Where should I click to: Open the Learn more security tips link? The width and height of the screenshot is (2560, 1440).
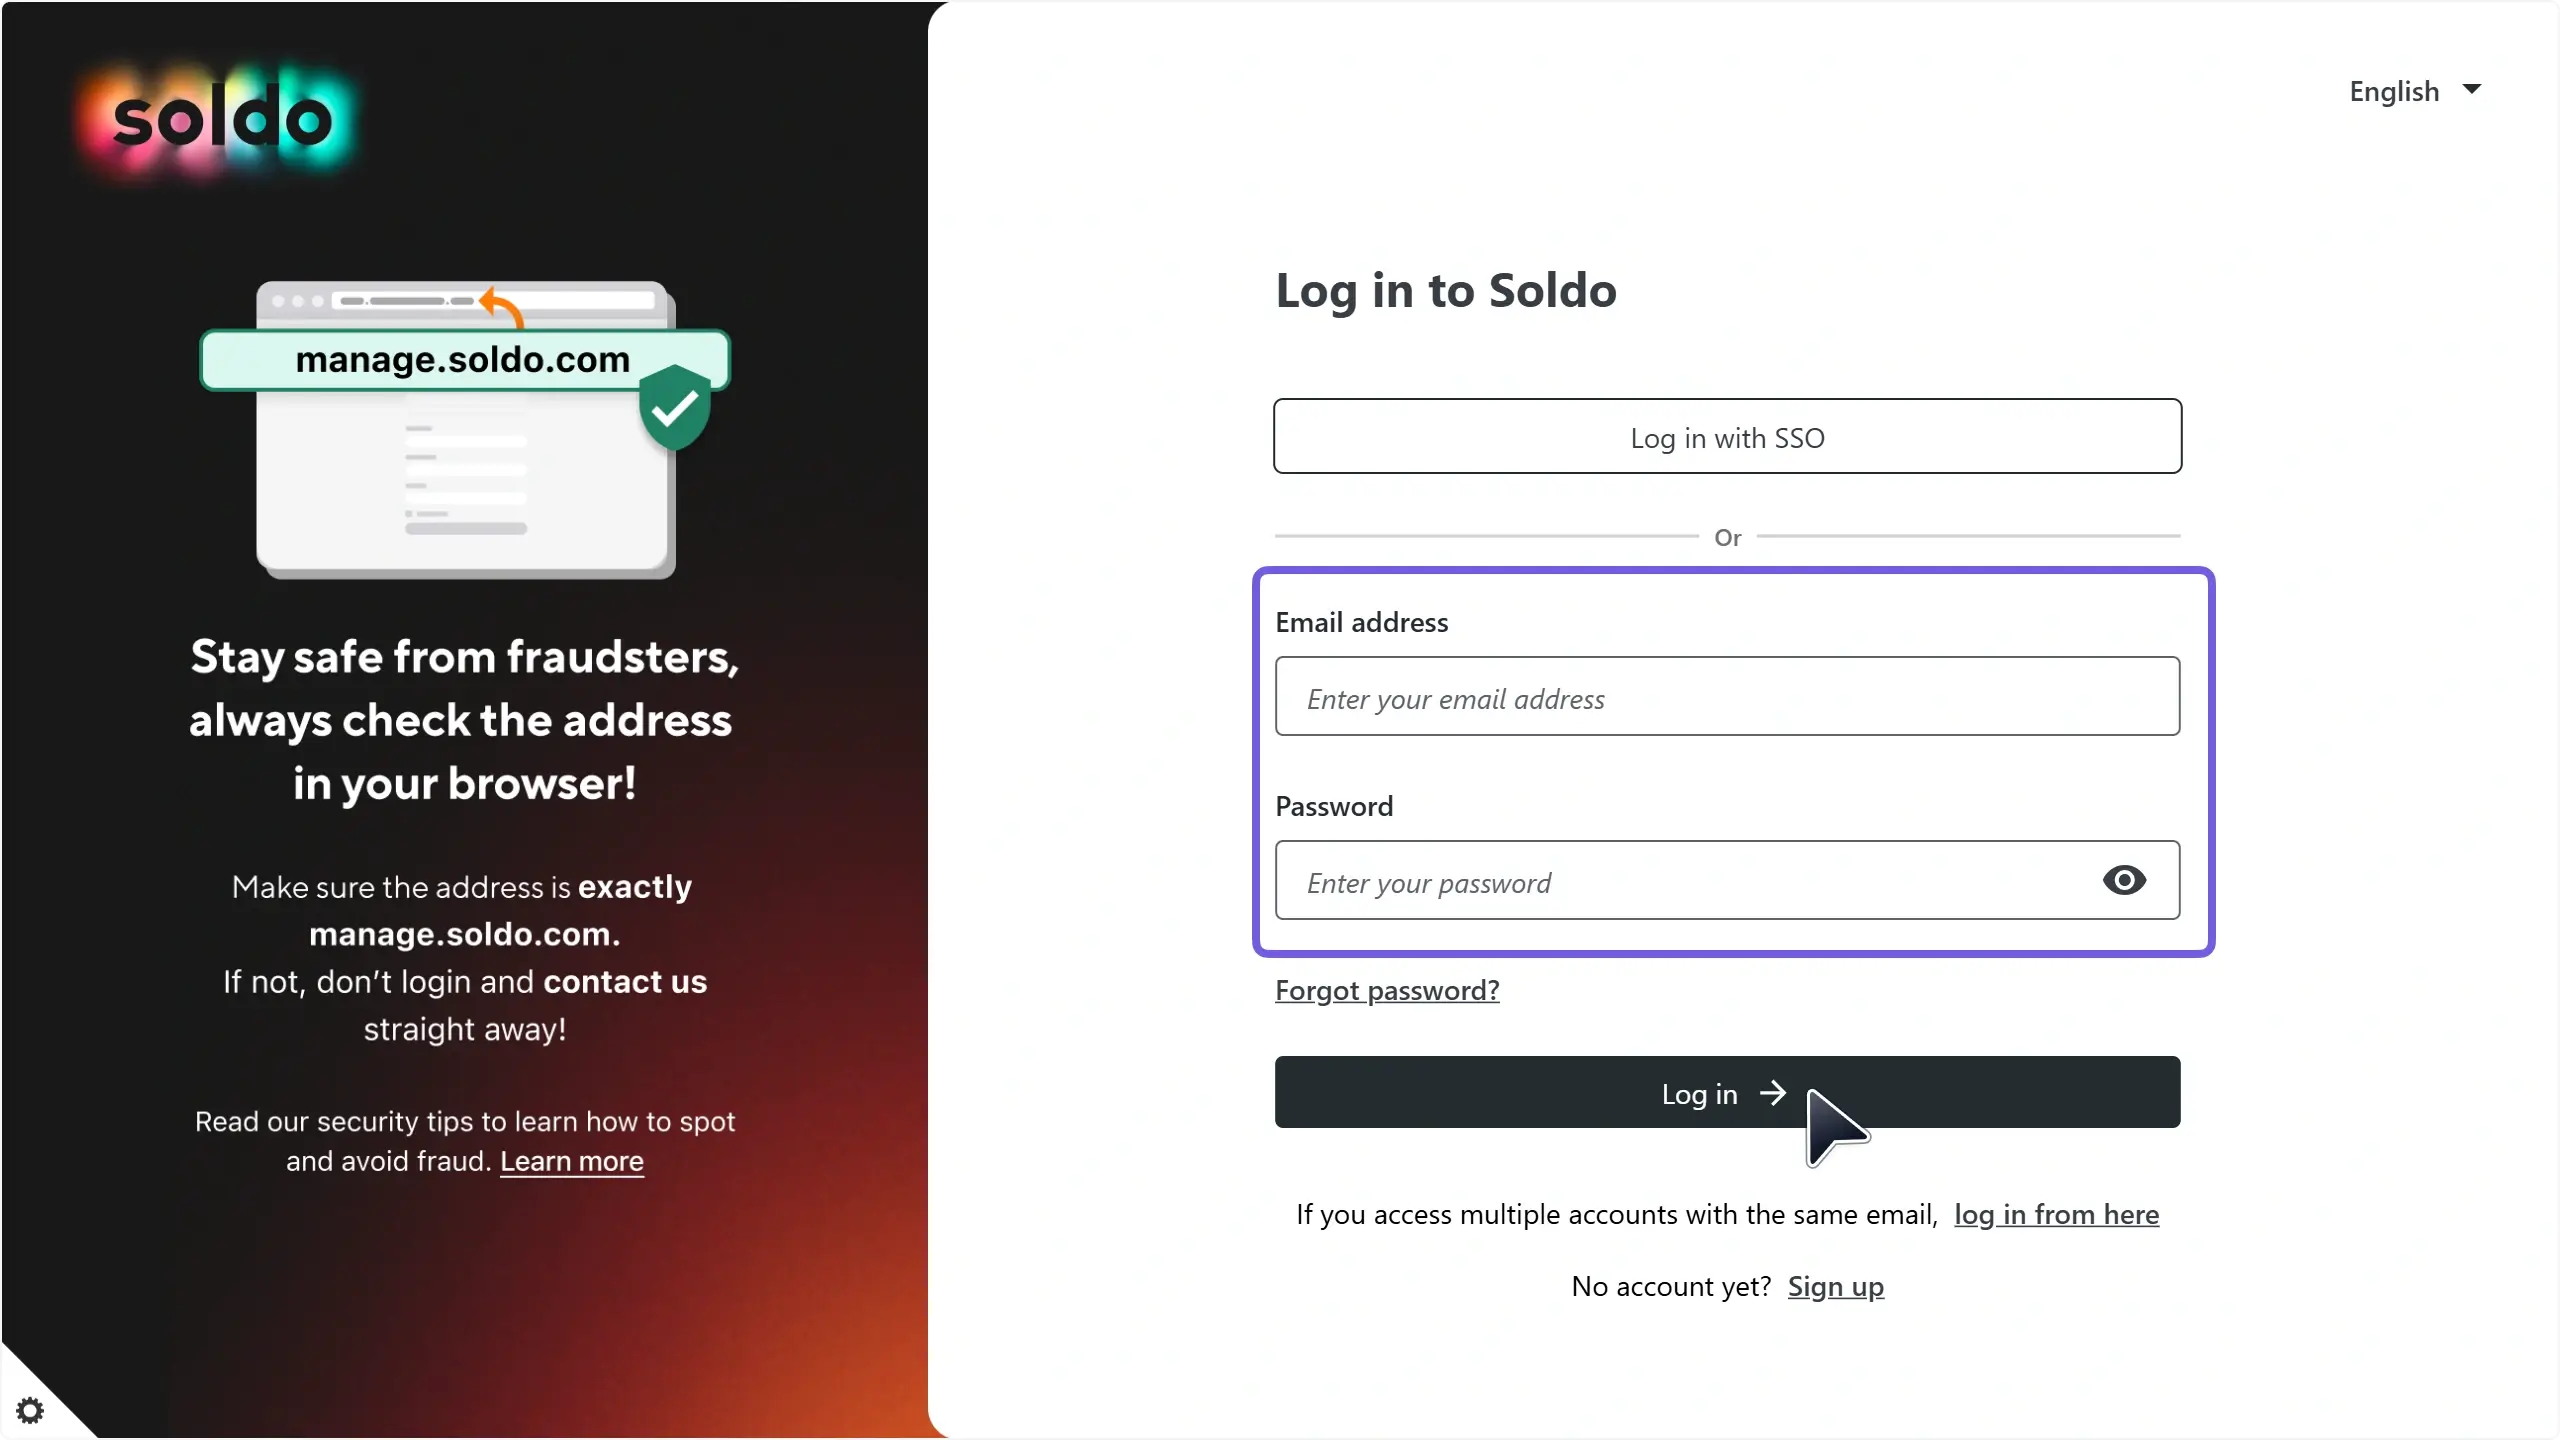pyautogui.click(x=571, y=1161)
